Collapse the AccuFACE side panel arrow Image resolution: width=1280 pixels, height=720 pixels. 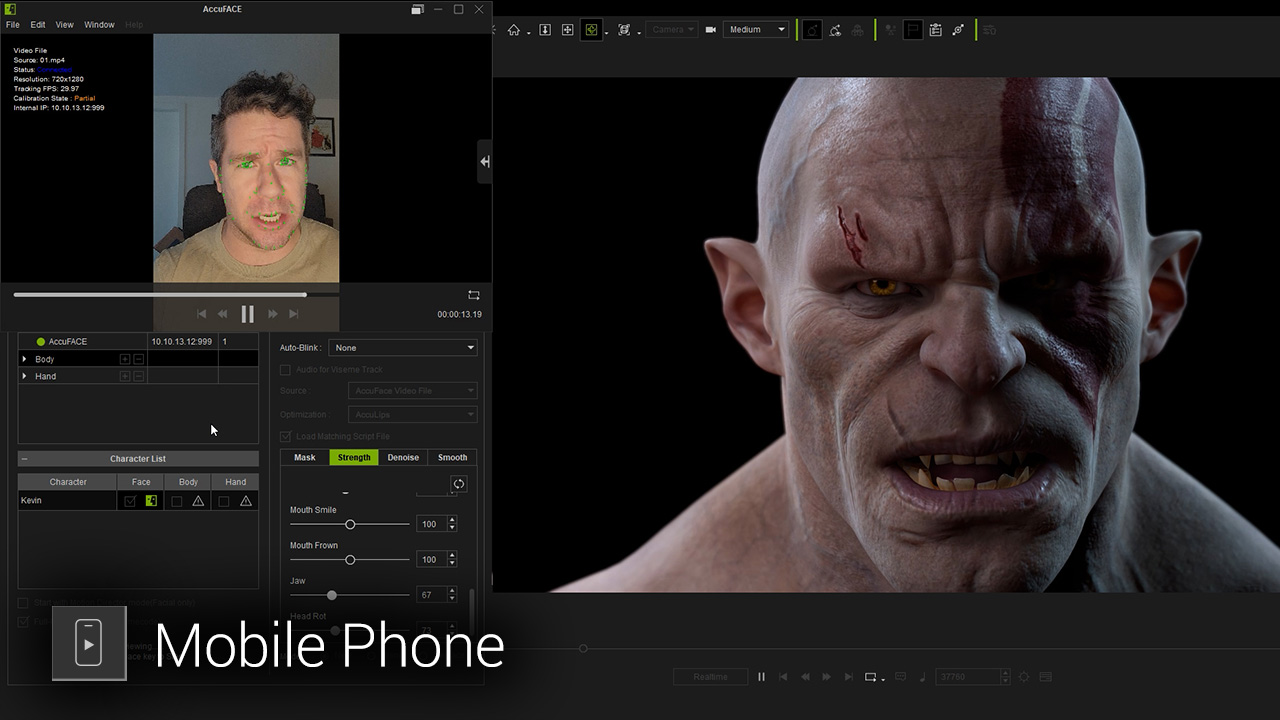pos(485,162)
